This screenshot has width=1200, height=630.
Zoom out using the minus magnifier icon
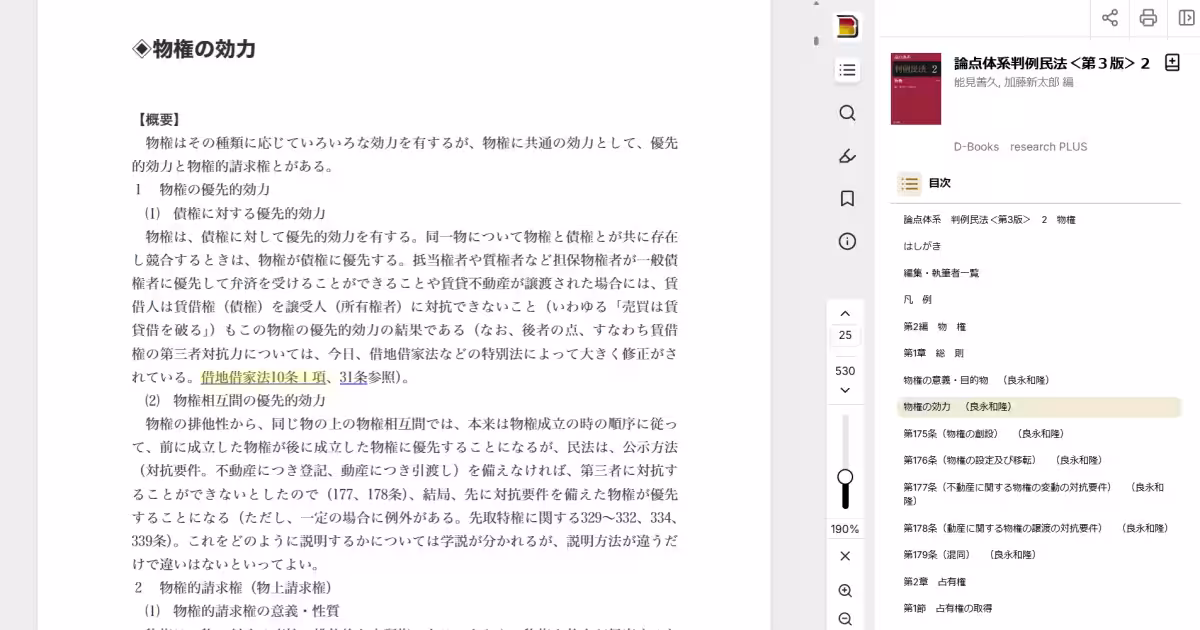pos(846,620)
